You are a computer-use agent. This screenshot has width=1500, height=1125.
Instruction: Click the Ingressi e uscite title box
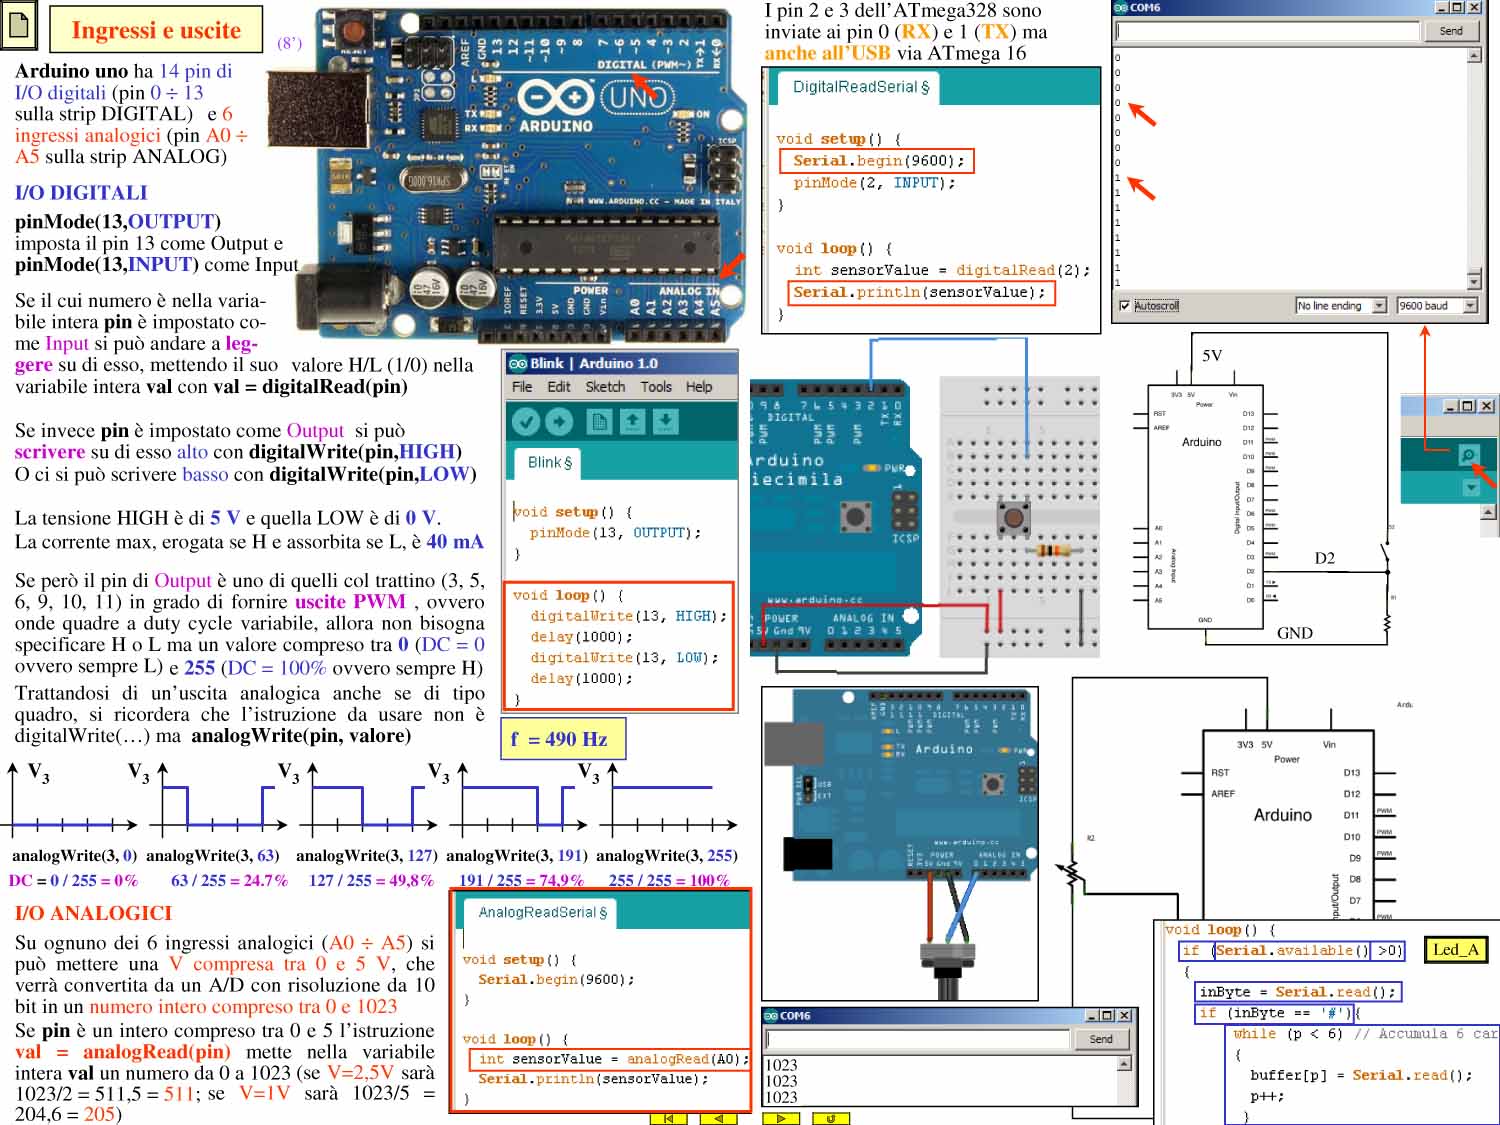[156, 30]
